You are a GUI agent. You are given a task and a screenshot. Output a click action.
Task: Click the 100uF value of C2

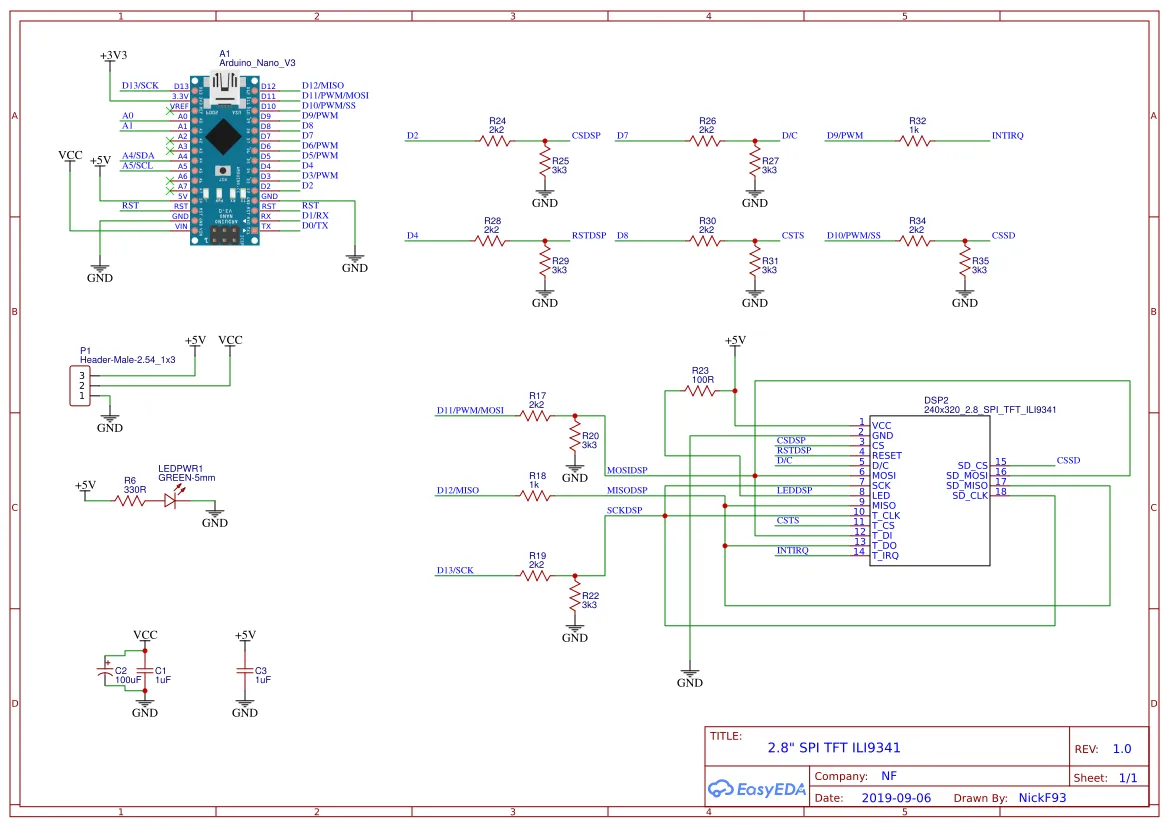127,680
